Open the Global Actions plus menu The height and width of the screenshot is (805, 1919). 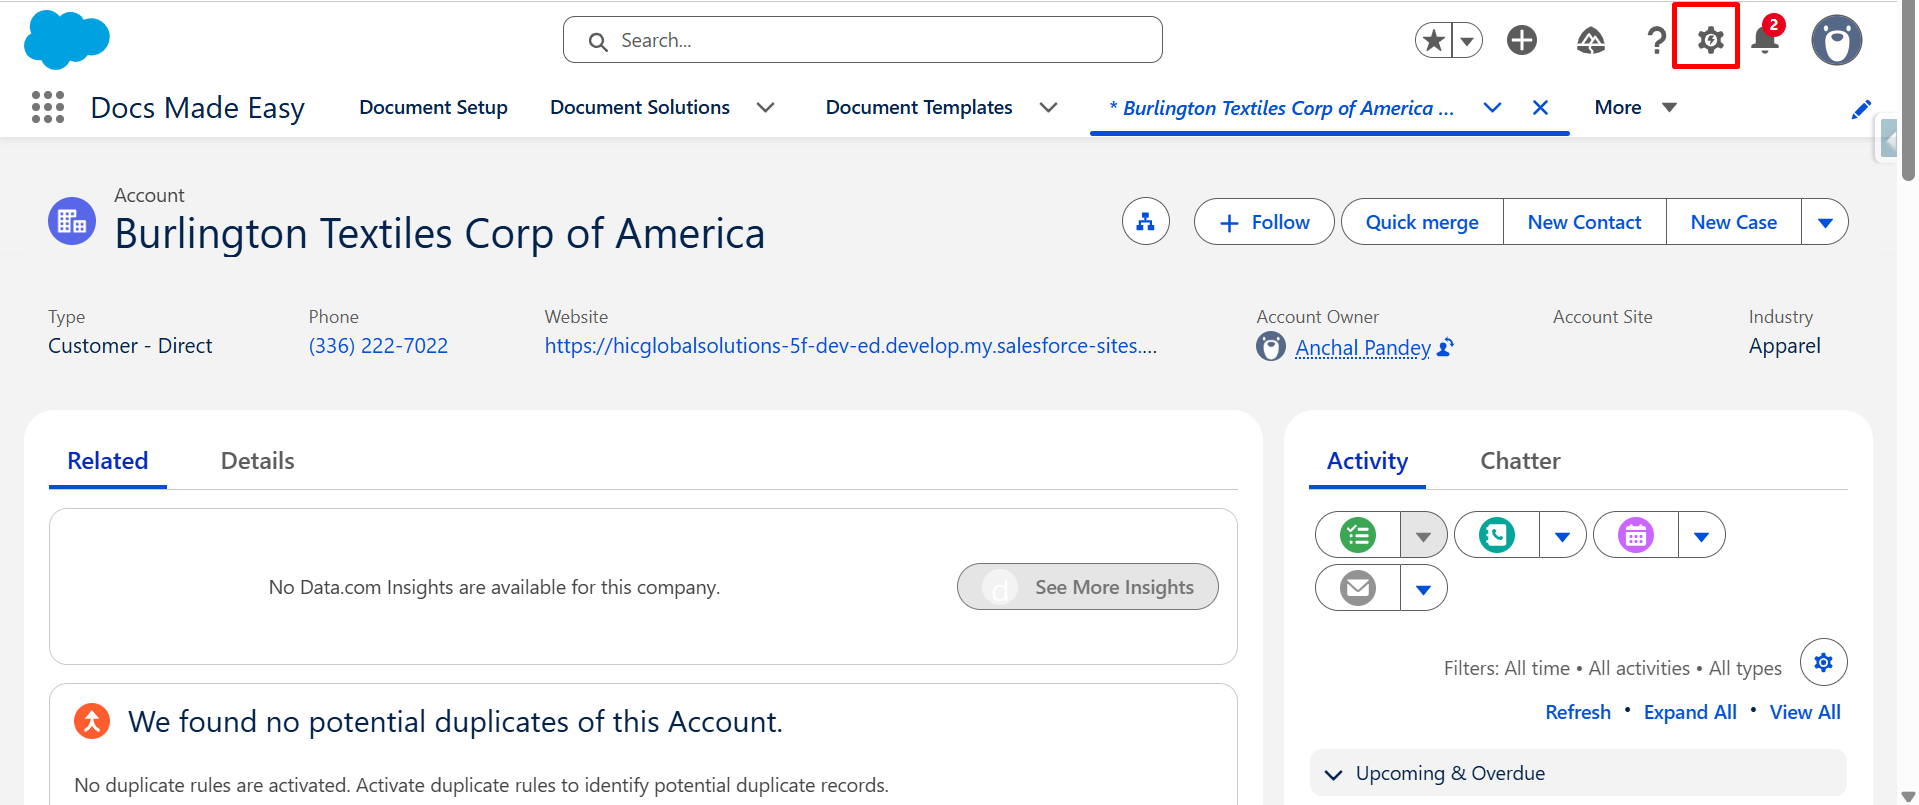1522,40
